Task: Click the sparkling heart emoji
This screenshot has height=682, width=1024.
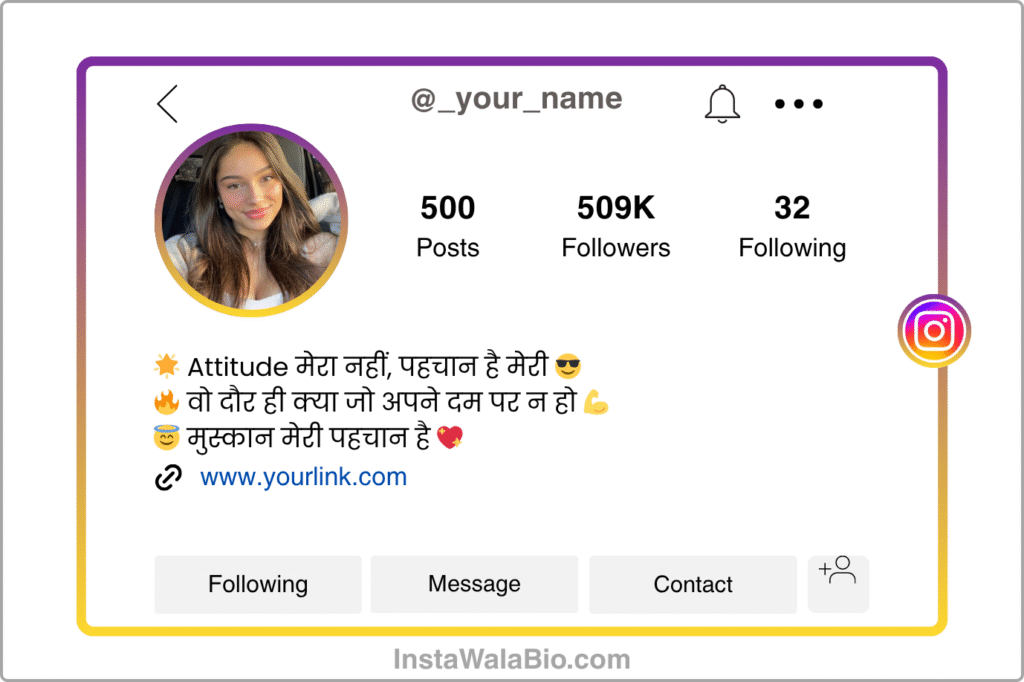Action: (x=449, y=437)
